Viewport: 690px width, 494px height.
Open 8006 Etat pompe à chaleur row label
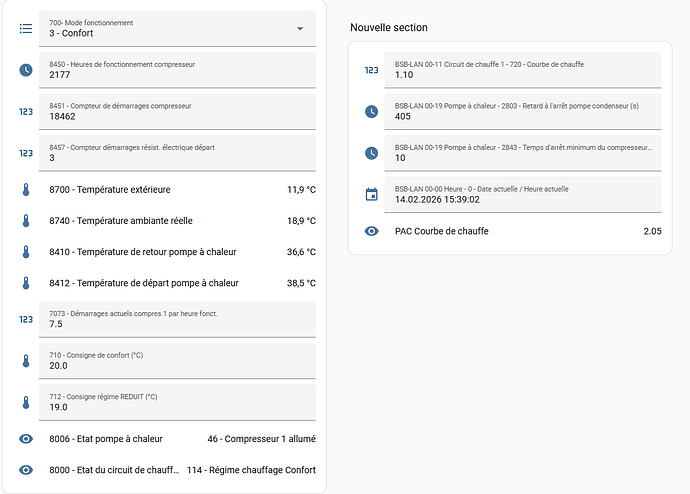point(106,439)
